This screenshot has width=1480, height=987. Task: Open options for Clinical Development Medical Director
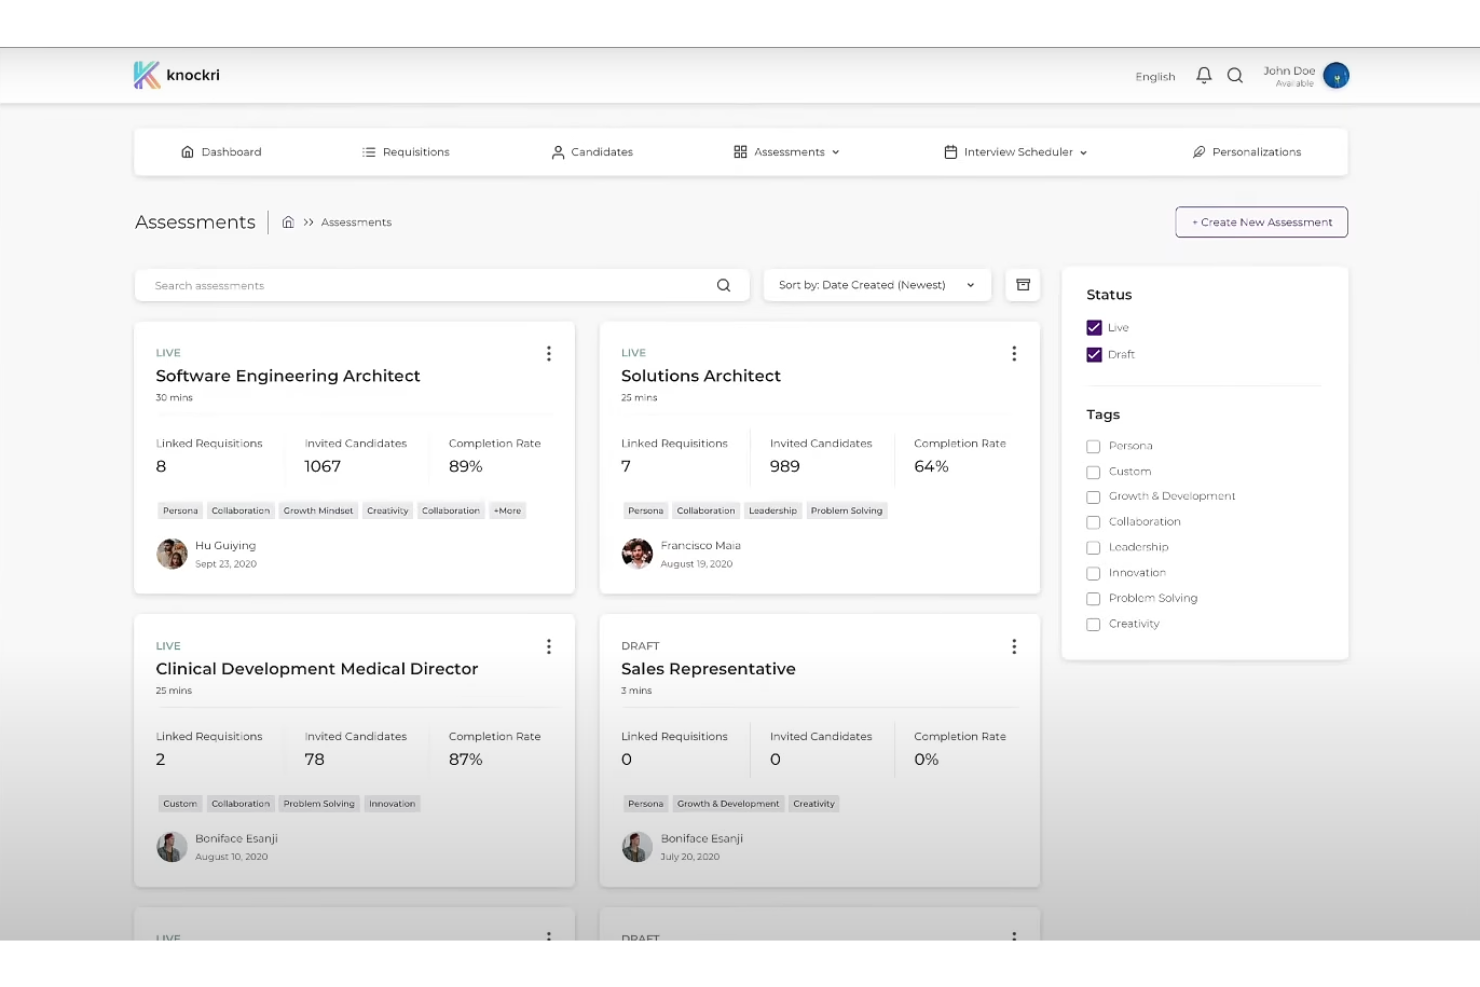click(549, 646)
